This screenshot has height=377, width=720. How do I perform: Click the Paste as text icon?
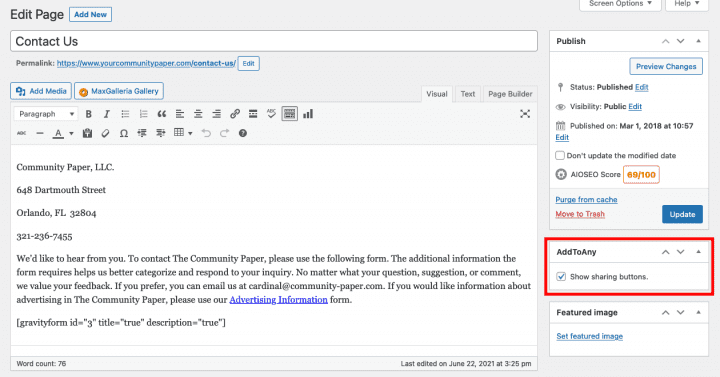point(87,133)
